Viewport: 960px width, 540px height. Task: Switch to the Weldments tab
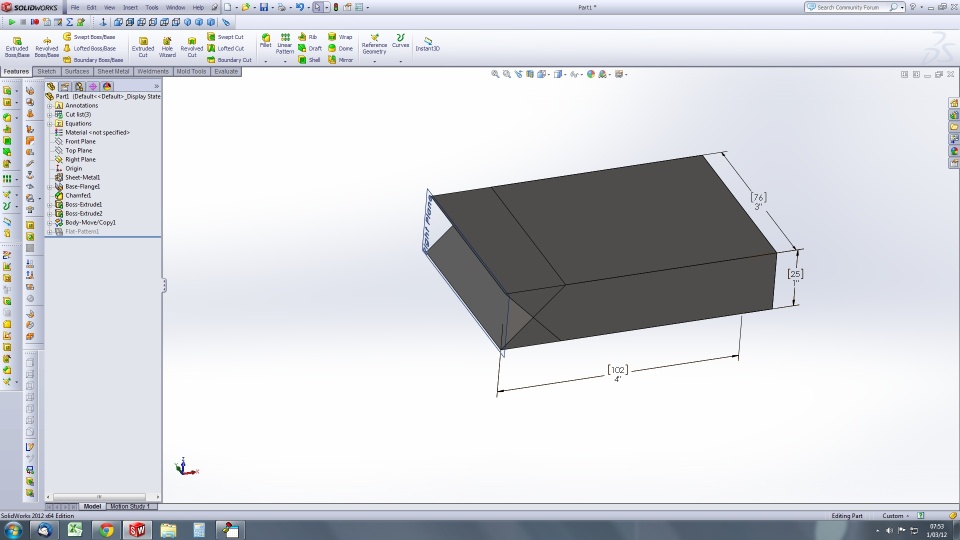pos(152,72)
